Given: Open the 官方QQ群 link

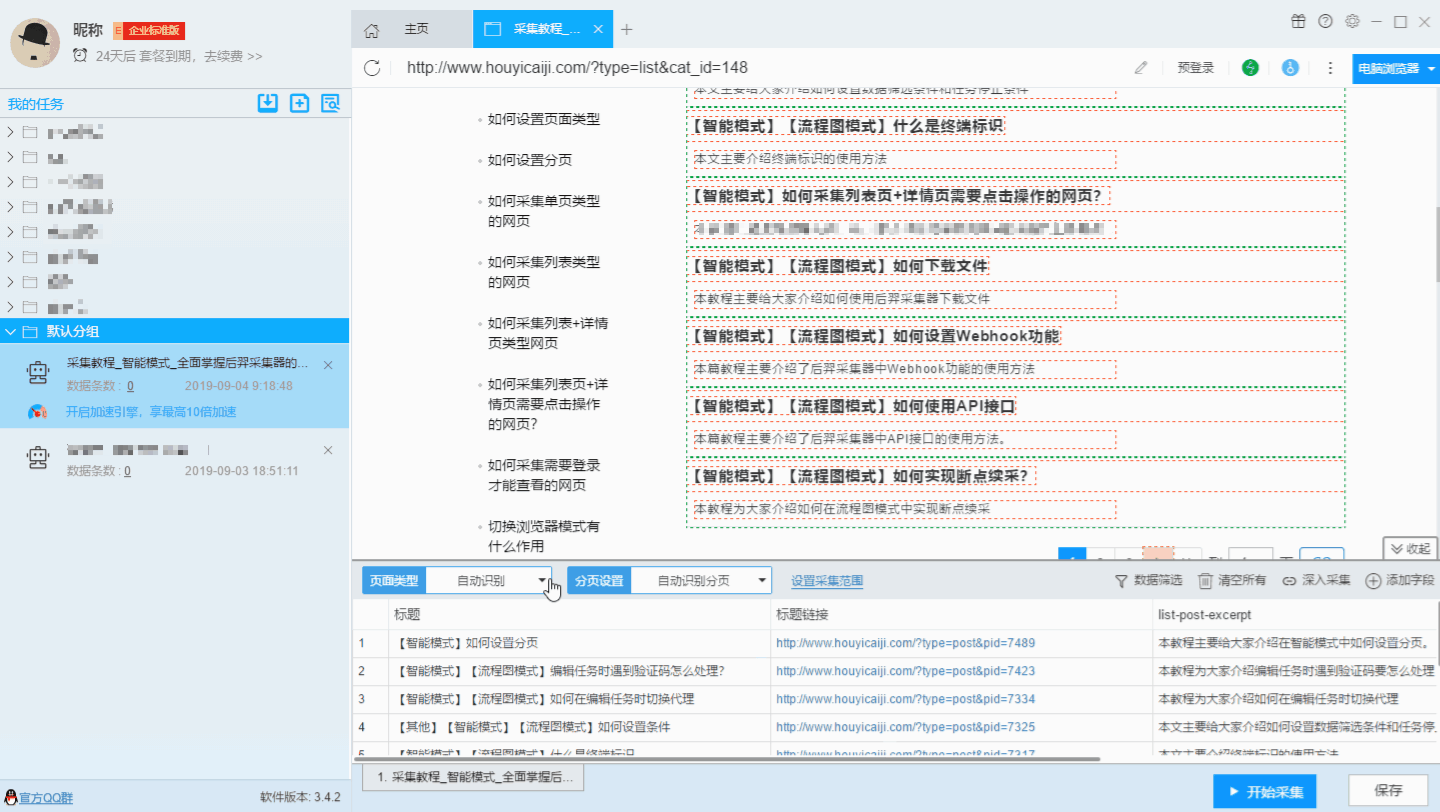Looking at the screenshot, I should (46, 797).
